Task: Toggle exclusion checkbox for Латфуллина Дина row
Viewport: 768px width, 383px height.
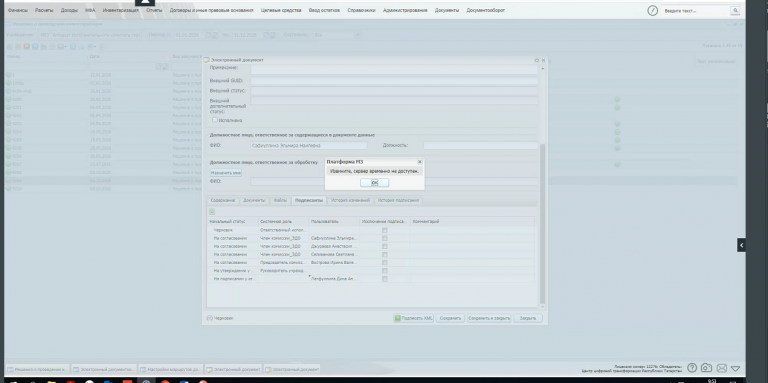Action: (384, 279)
